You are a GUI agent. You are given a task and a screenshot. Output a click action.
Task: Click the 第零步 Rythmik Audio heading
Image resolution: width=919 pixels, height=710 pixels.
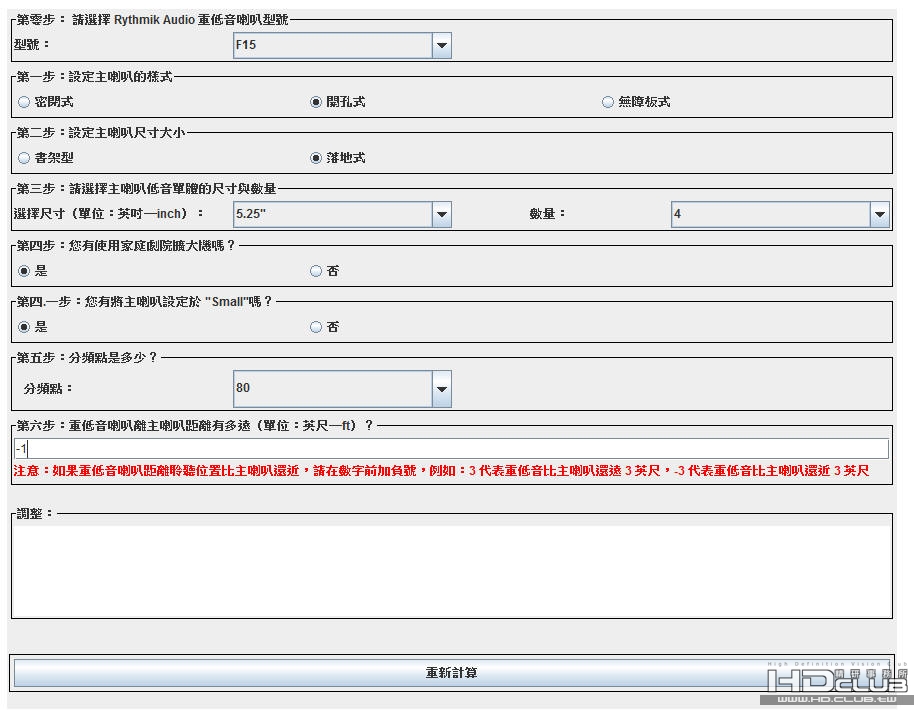point(152,20)
